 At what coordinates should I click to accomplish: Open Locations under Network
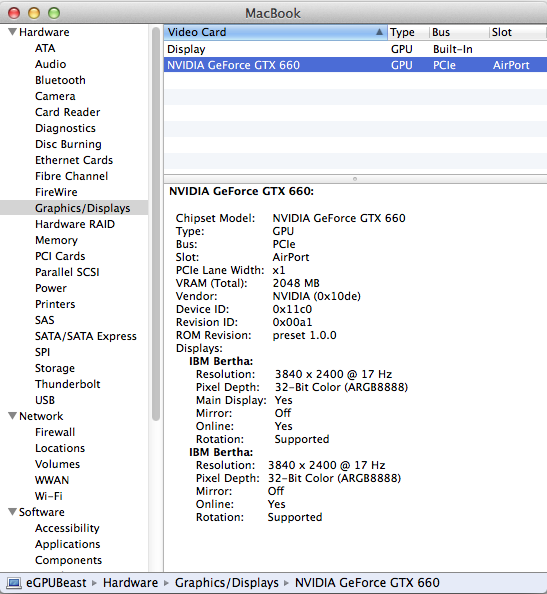60,448
